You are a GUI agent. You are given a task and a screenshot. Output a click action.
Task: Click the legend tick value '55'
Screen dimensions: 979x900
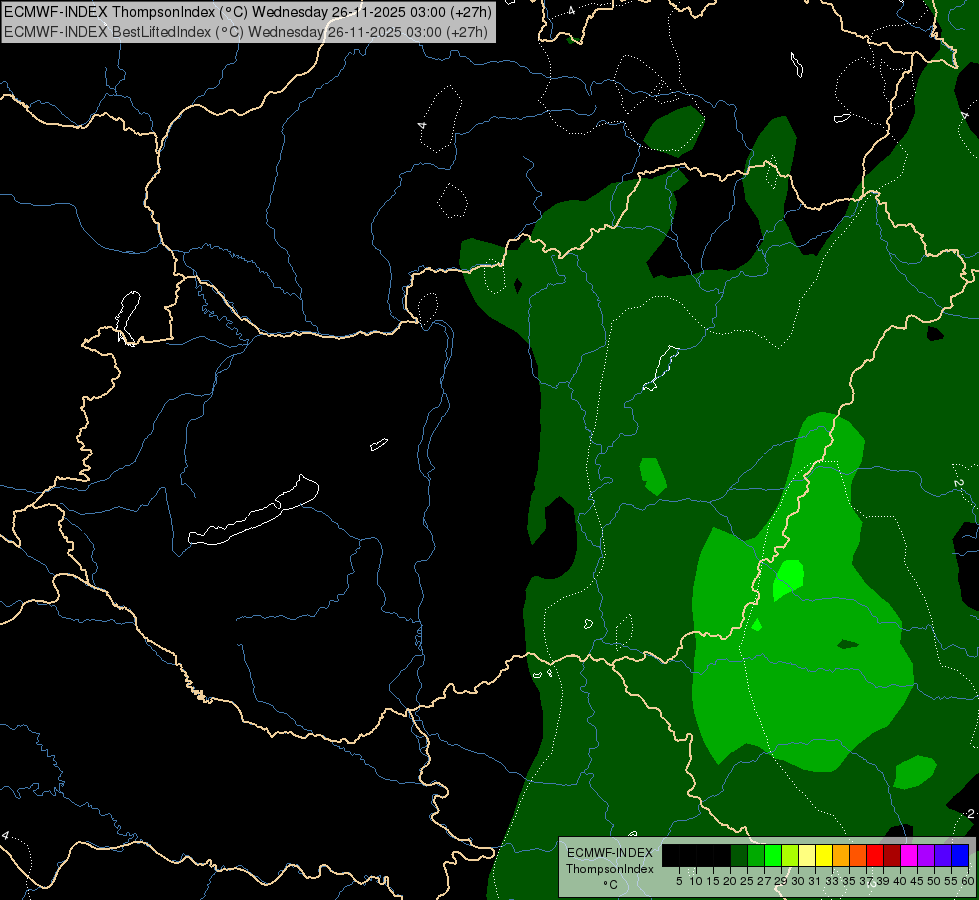[951, 881]
